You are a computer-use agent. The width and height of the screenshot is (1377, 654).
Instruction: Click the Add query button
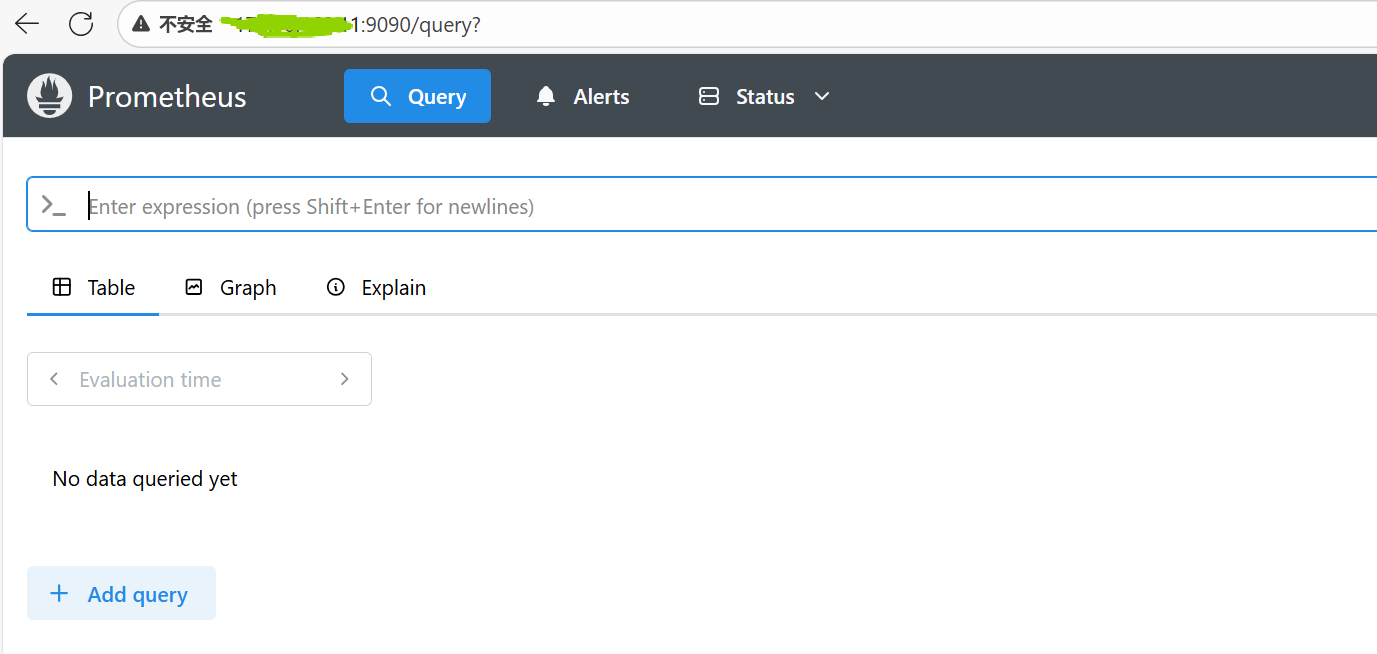(121, 593)
